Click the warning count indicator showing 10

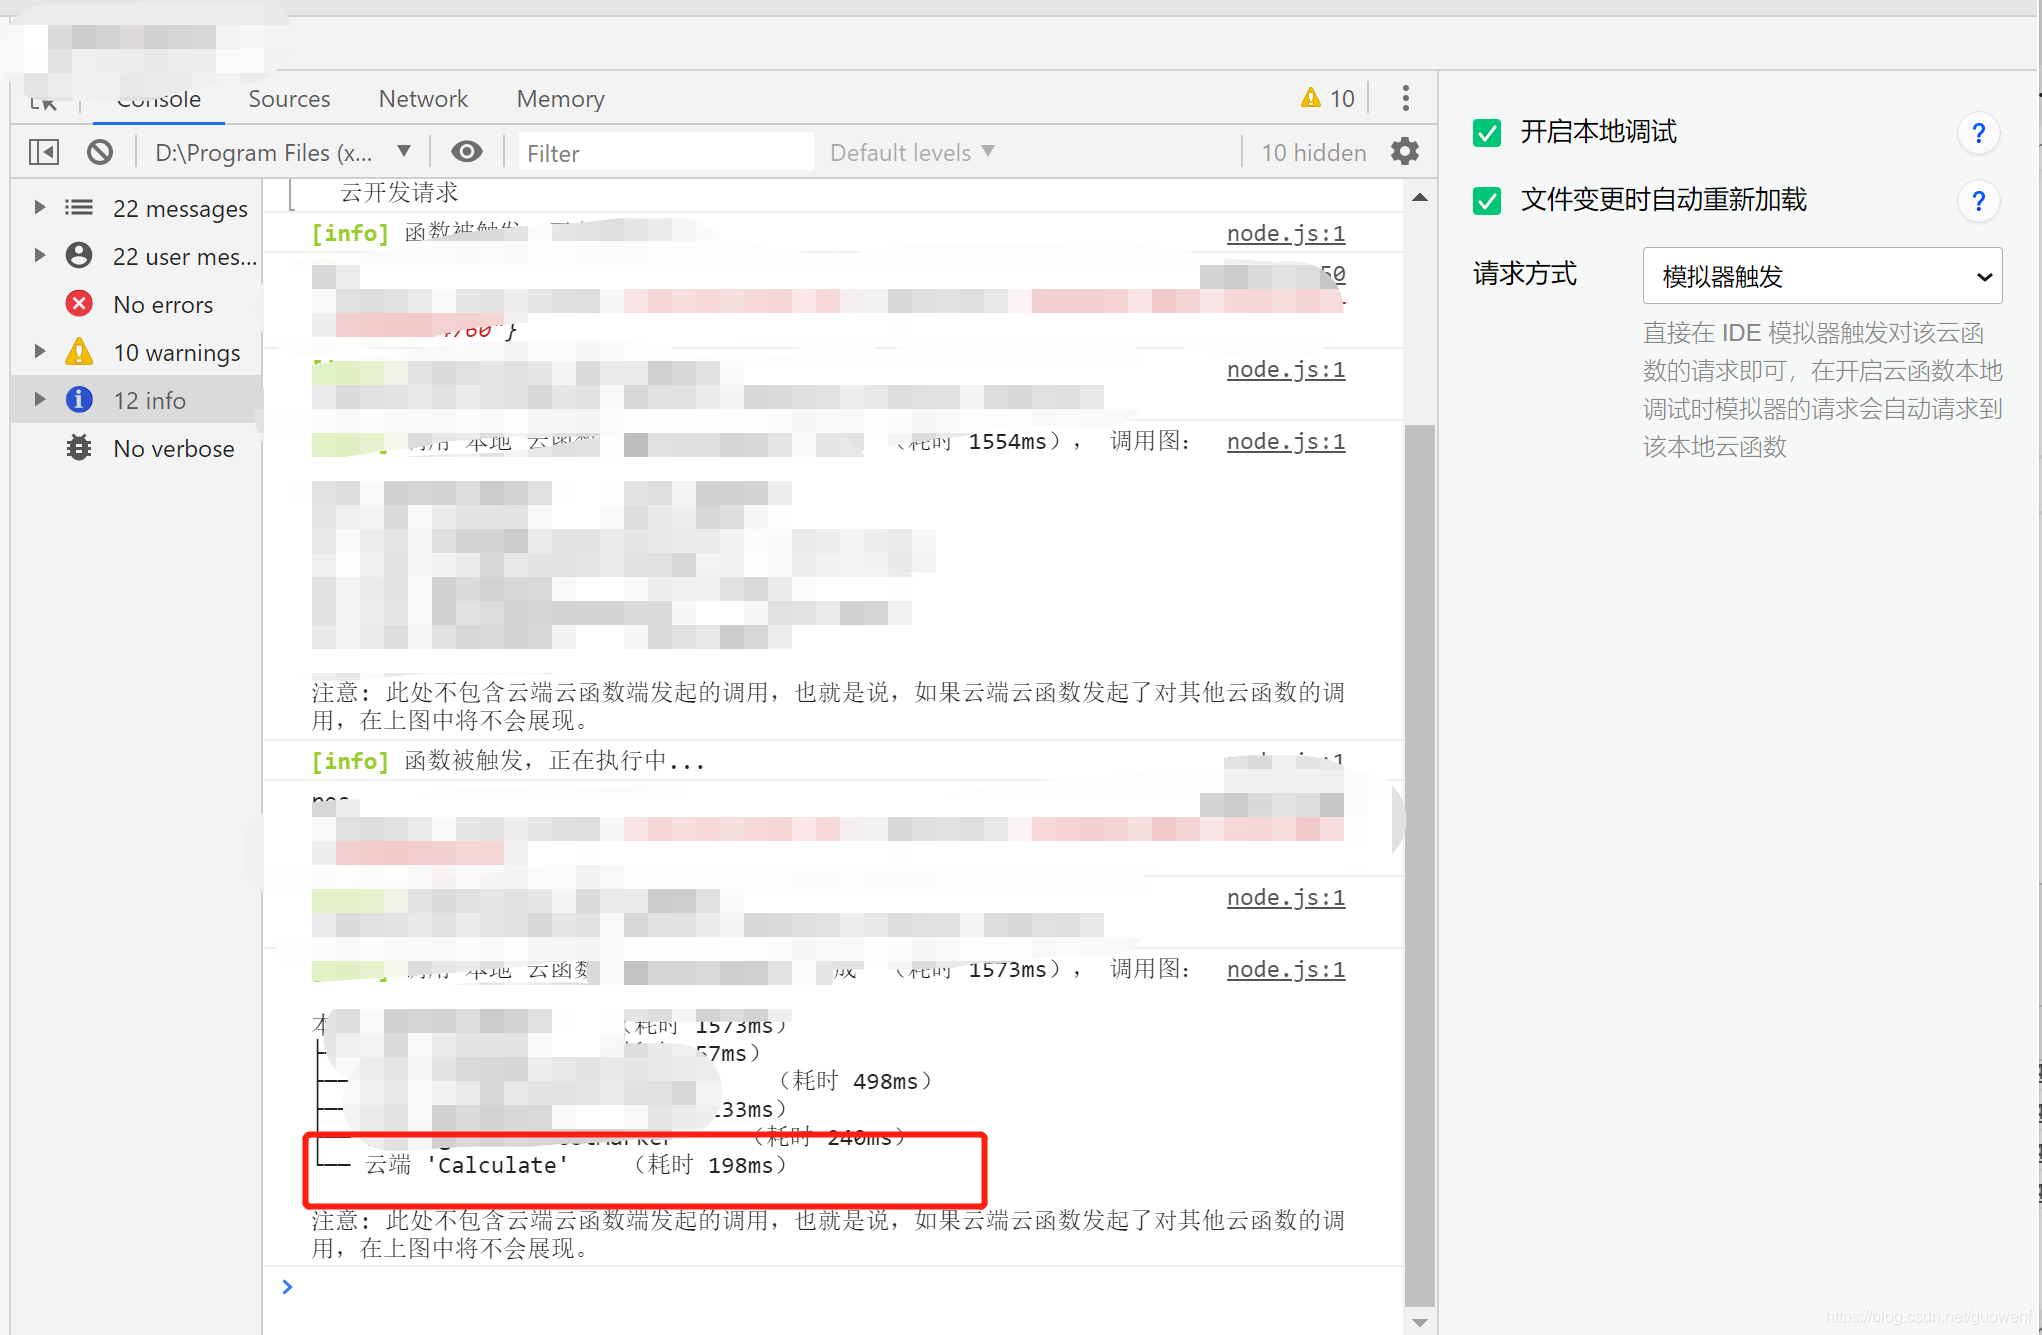(x=1328, y=98)
